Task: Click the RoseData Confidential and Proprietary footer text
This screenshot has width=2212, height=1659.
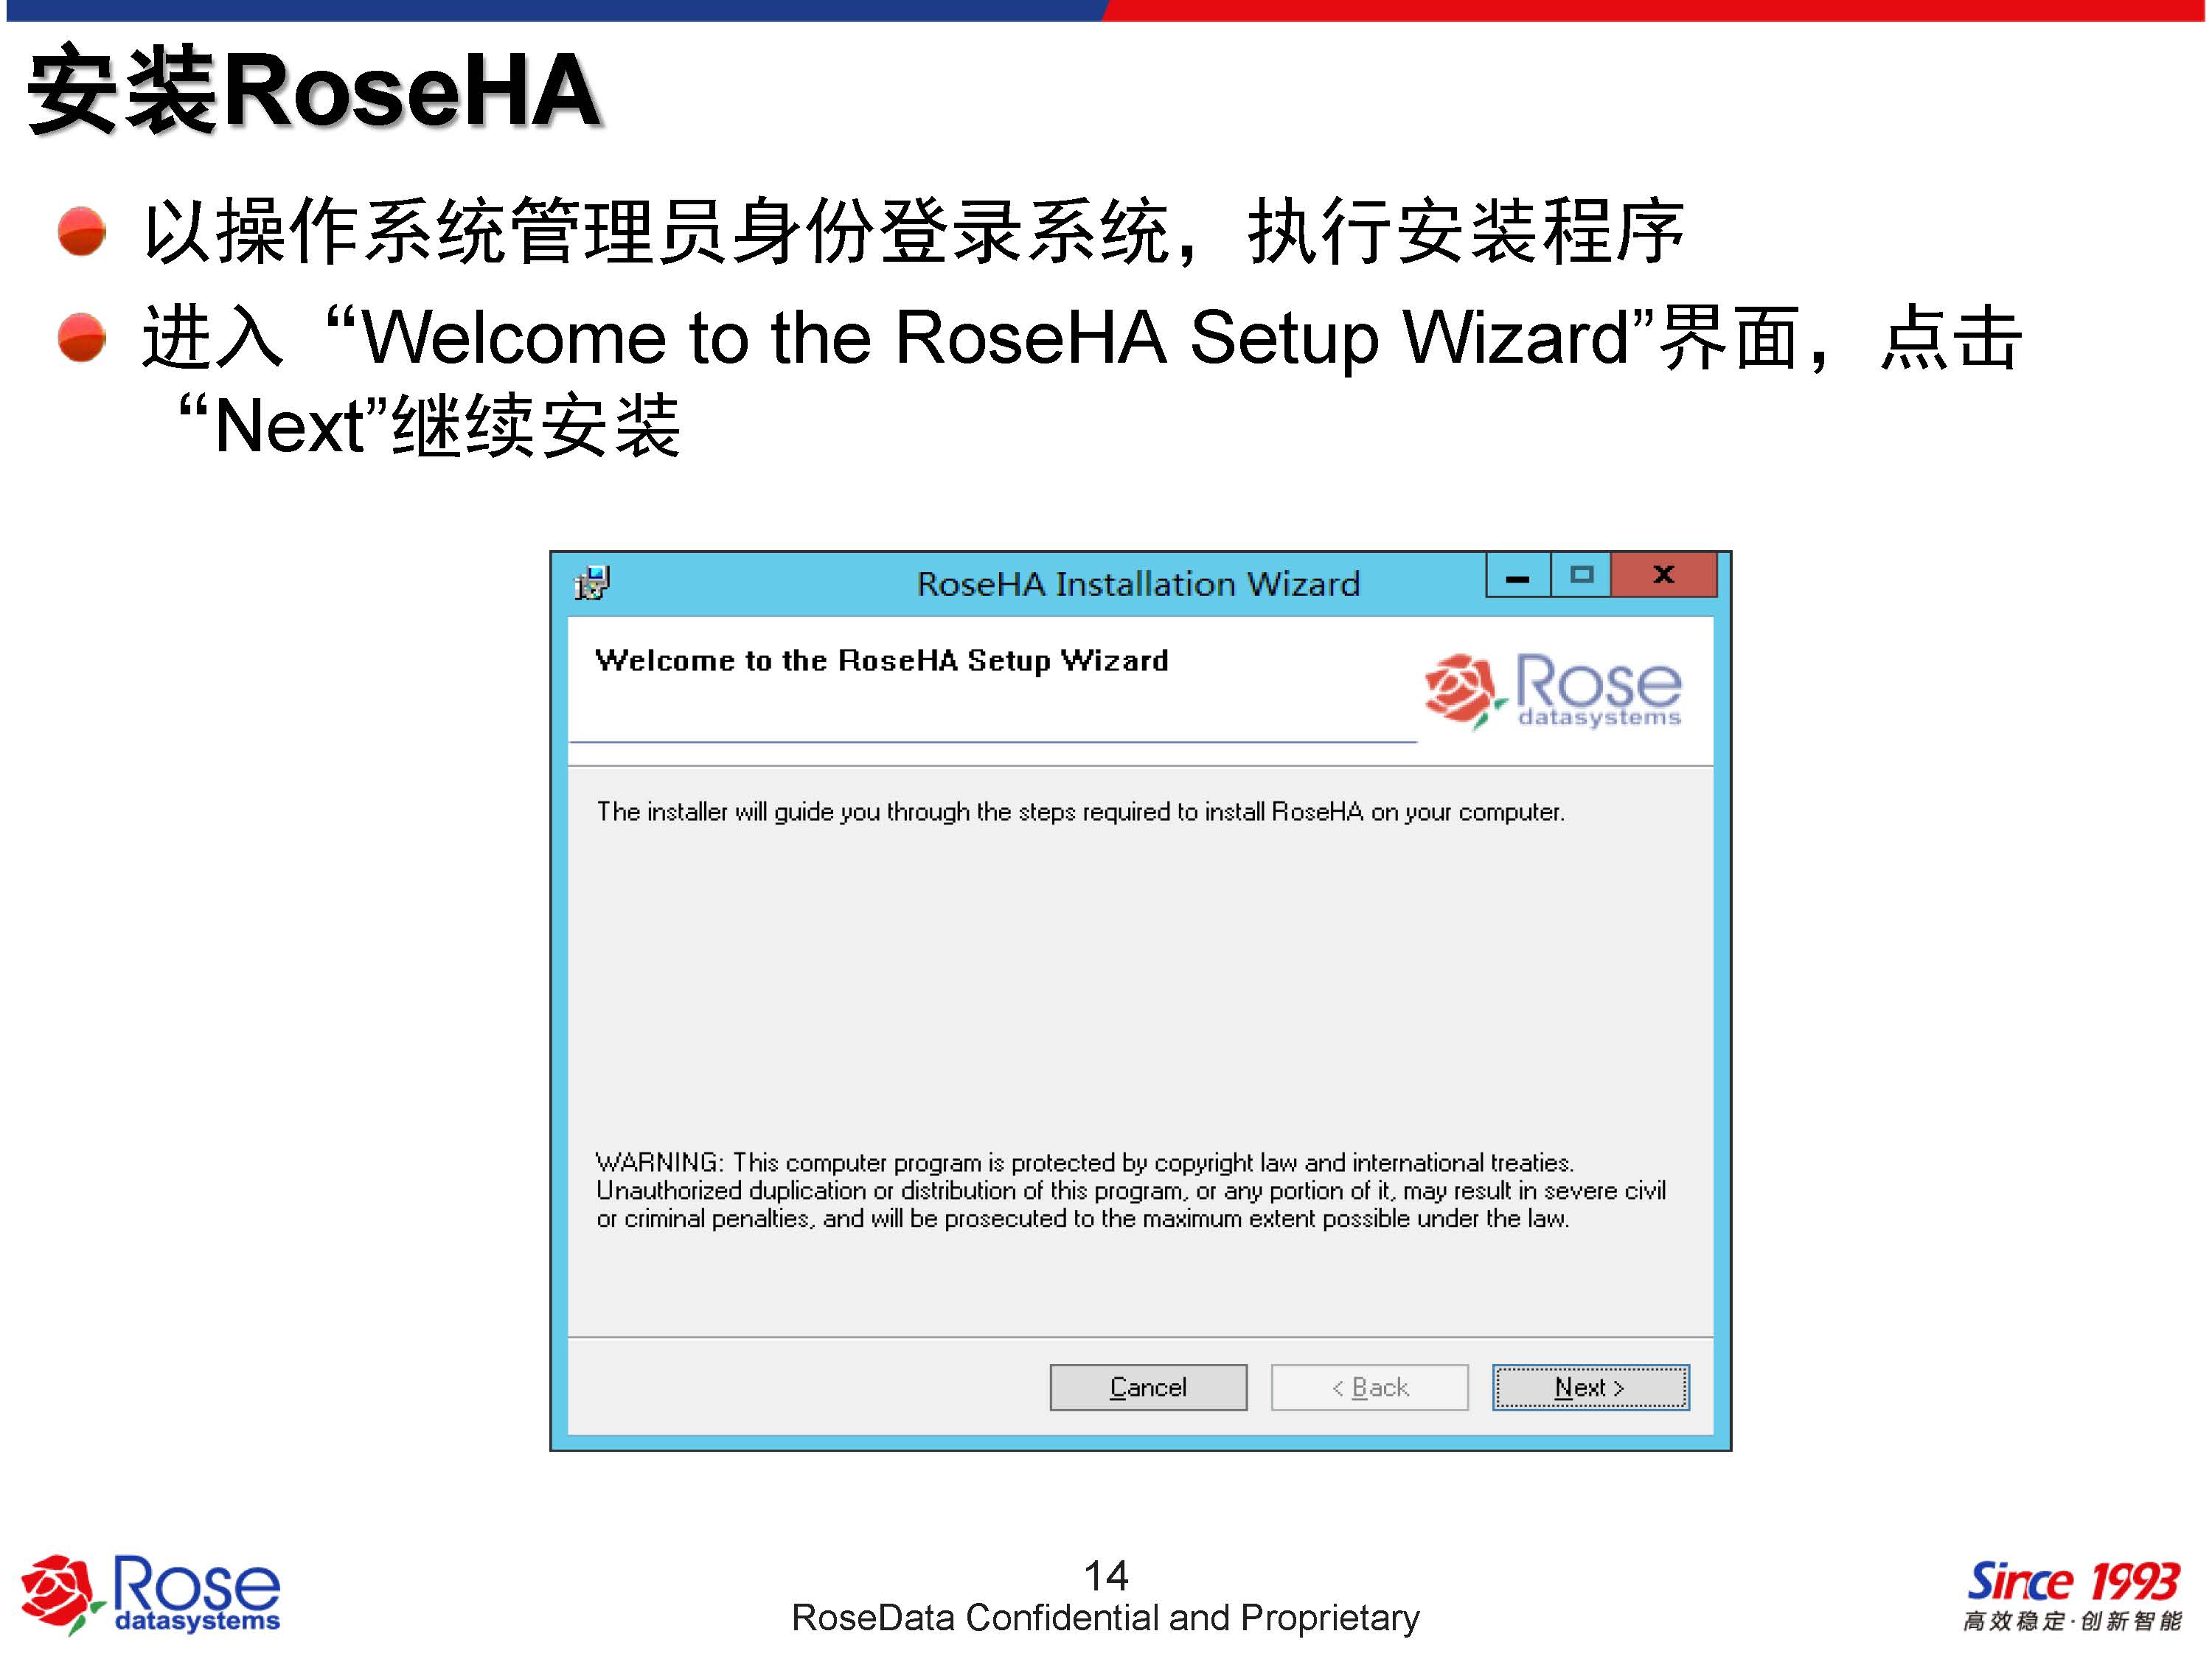Action: pyautogui.click(x=1105, y=1618)
